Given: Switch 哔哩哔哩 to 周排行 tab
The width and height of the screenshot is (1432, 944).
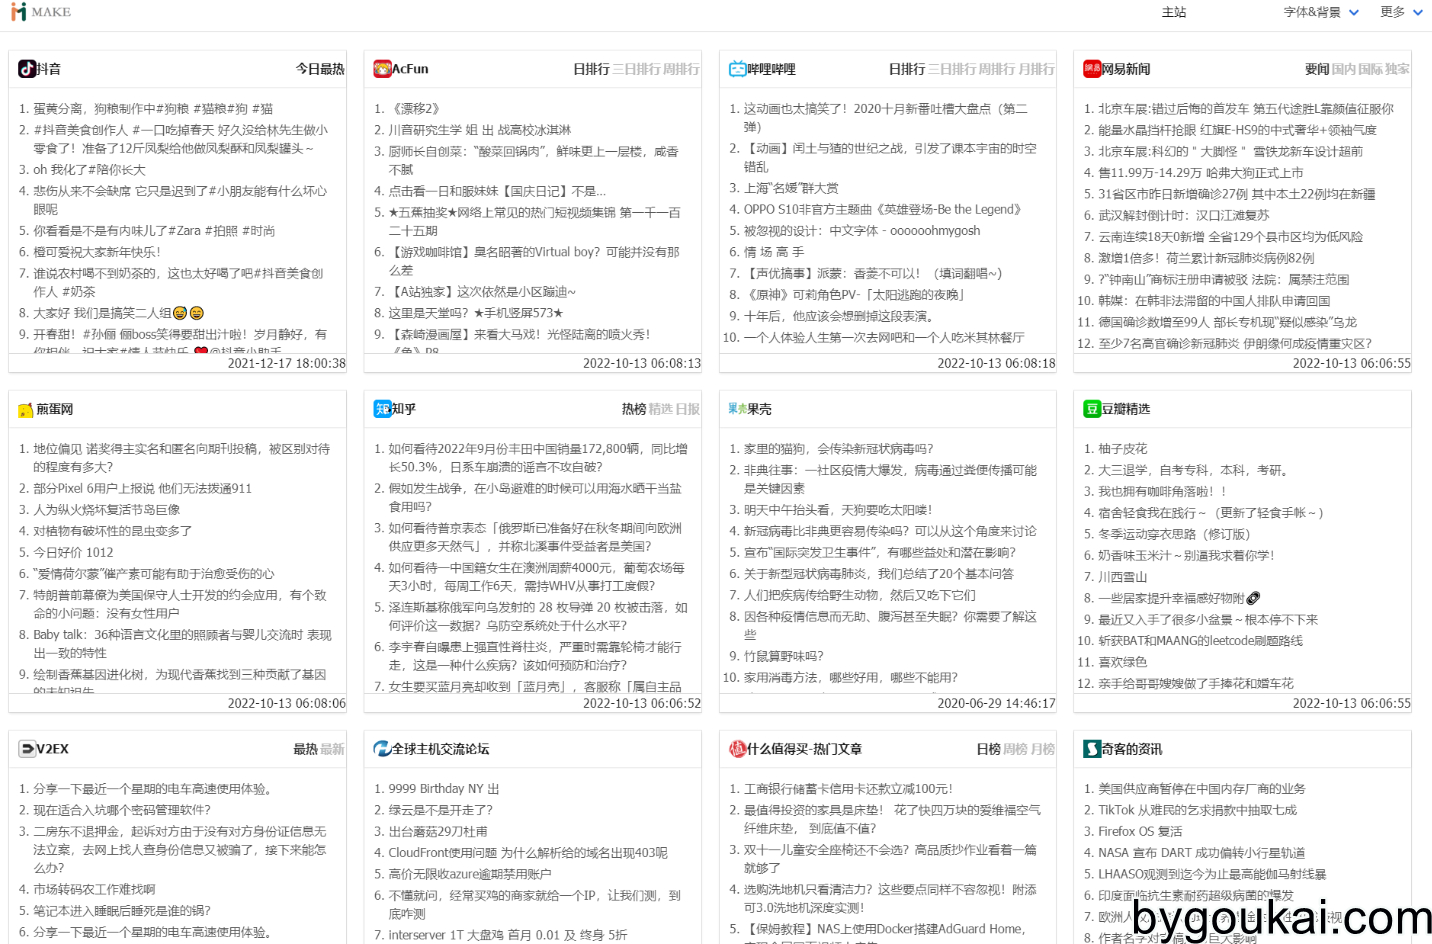Looking at the screenshot, I should click(997, 69).
